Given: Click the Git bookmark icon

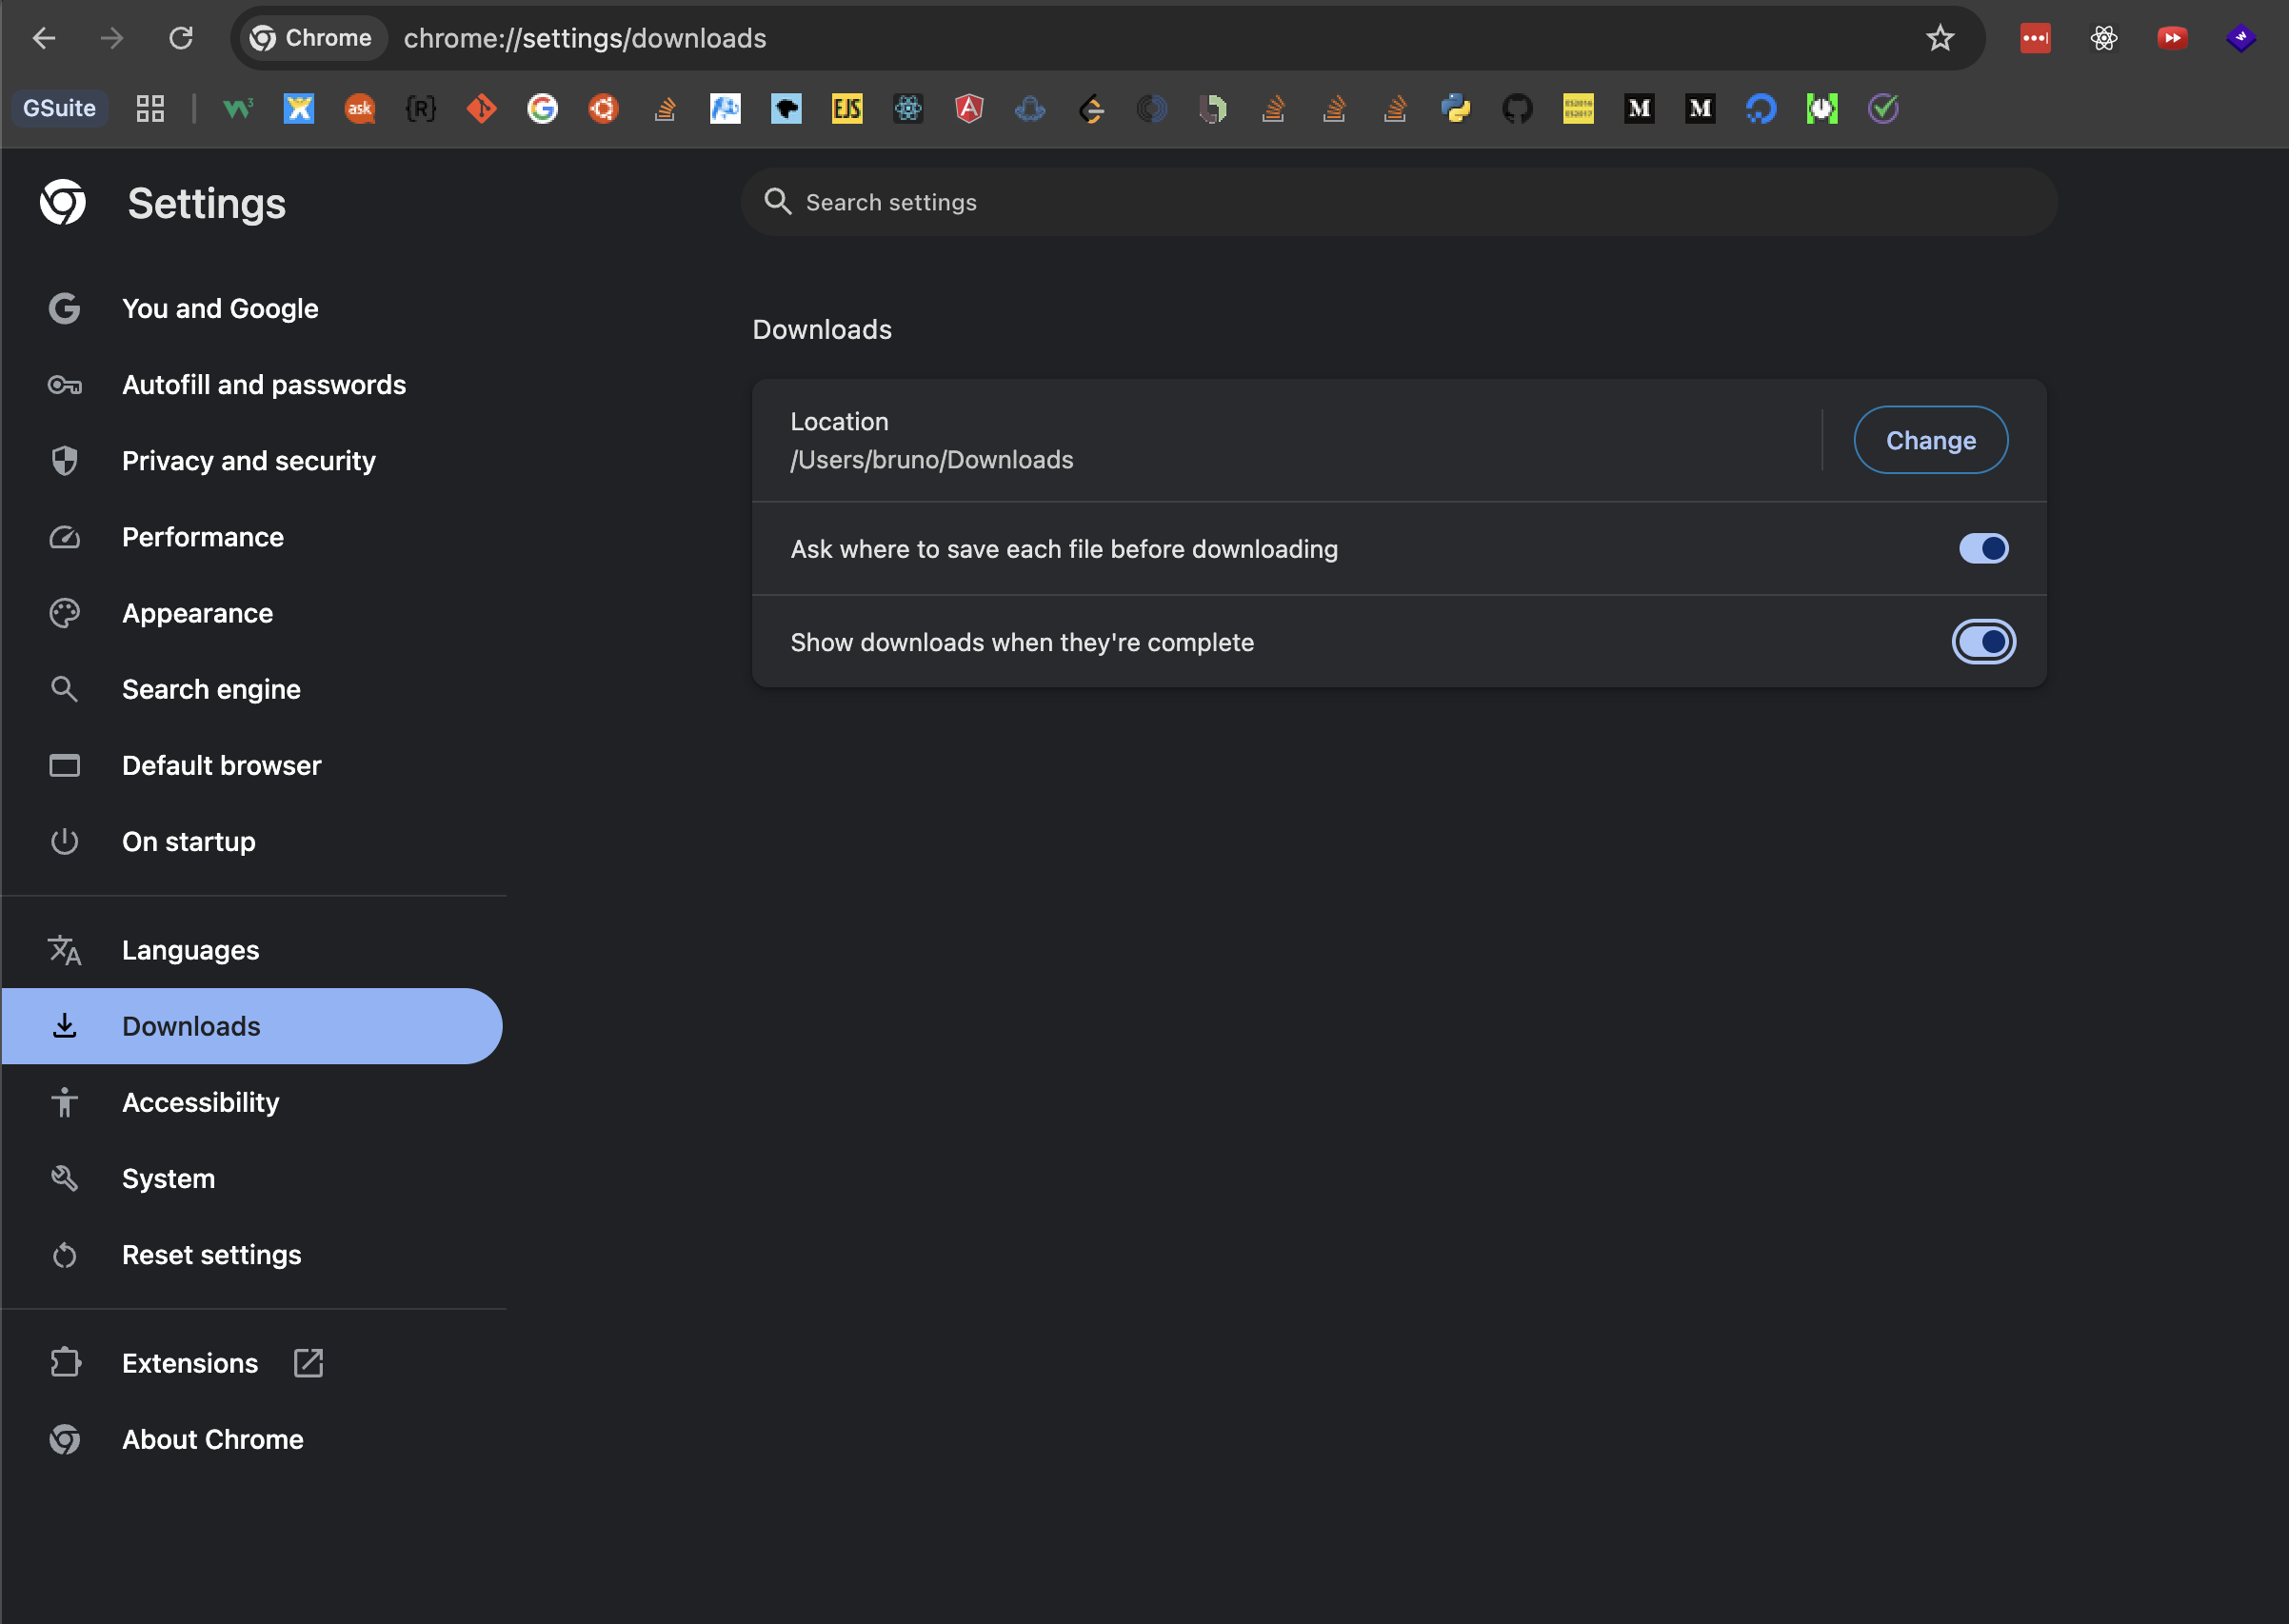Looking at the screenshot, I should pyautogui.click(x=482, y=108).
